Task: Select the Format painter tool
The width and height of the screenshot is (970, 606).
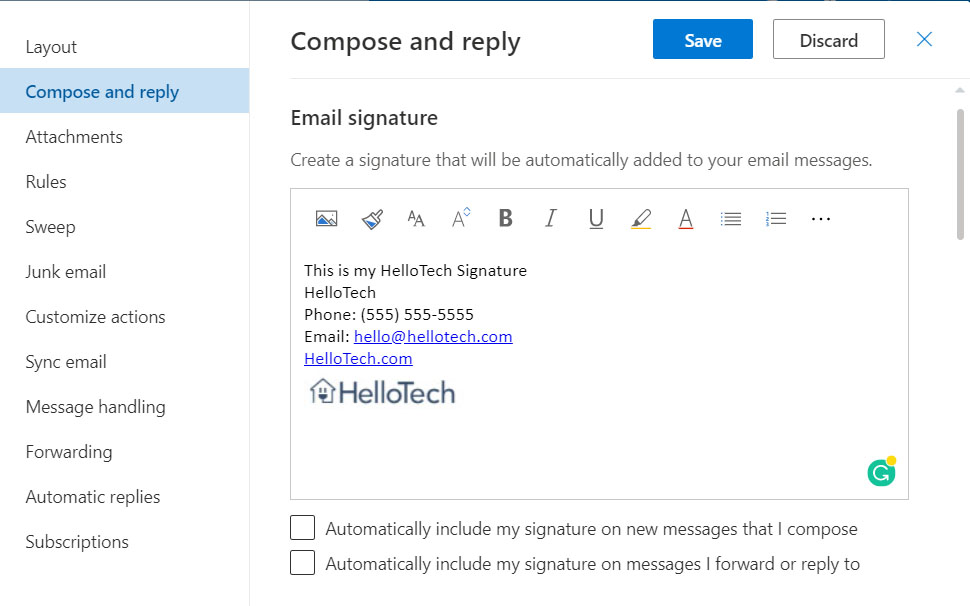Action: pos(372,219)
